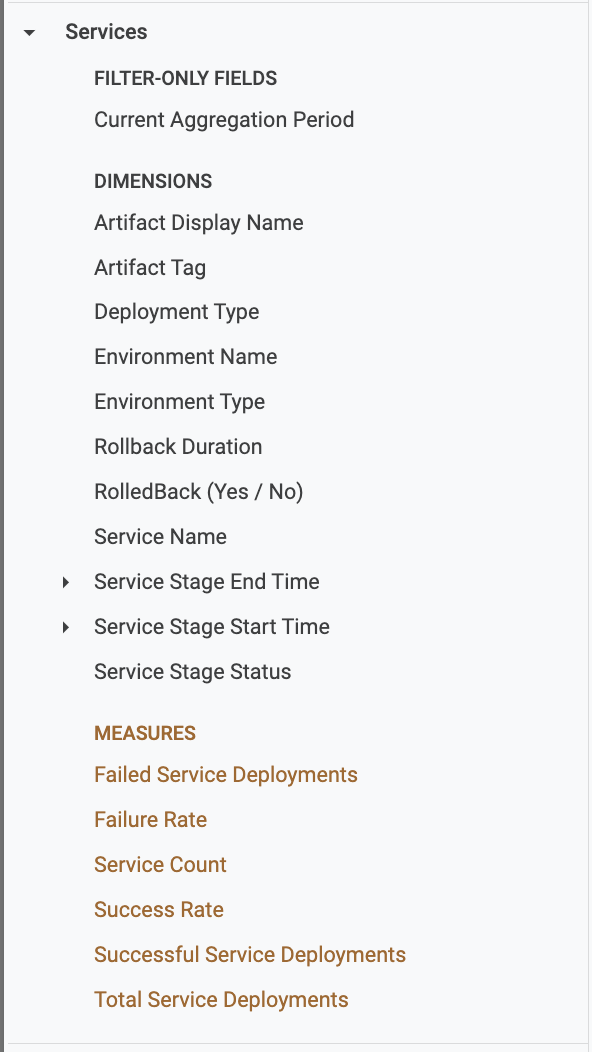
Task: Expand Service Stage Start Time group
Action: (66, 627)
